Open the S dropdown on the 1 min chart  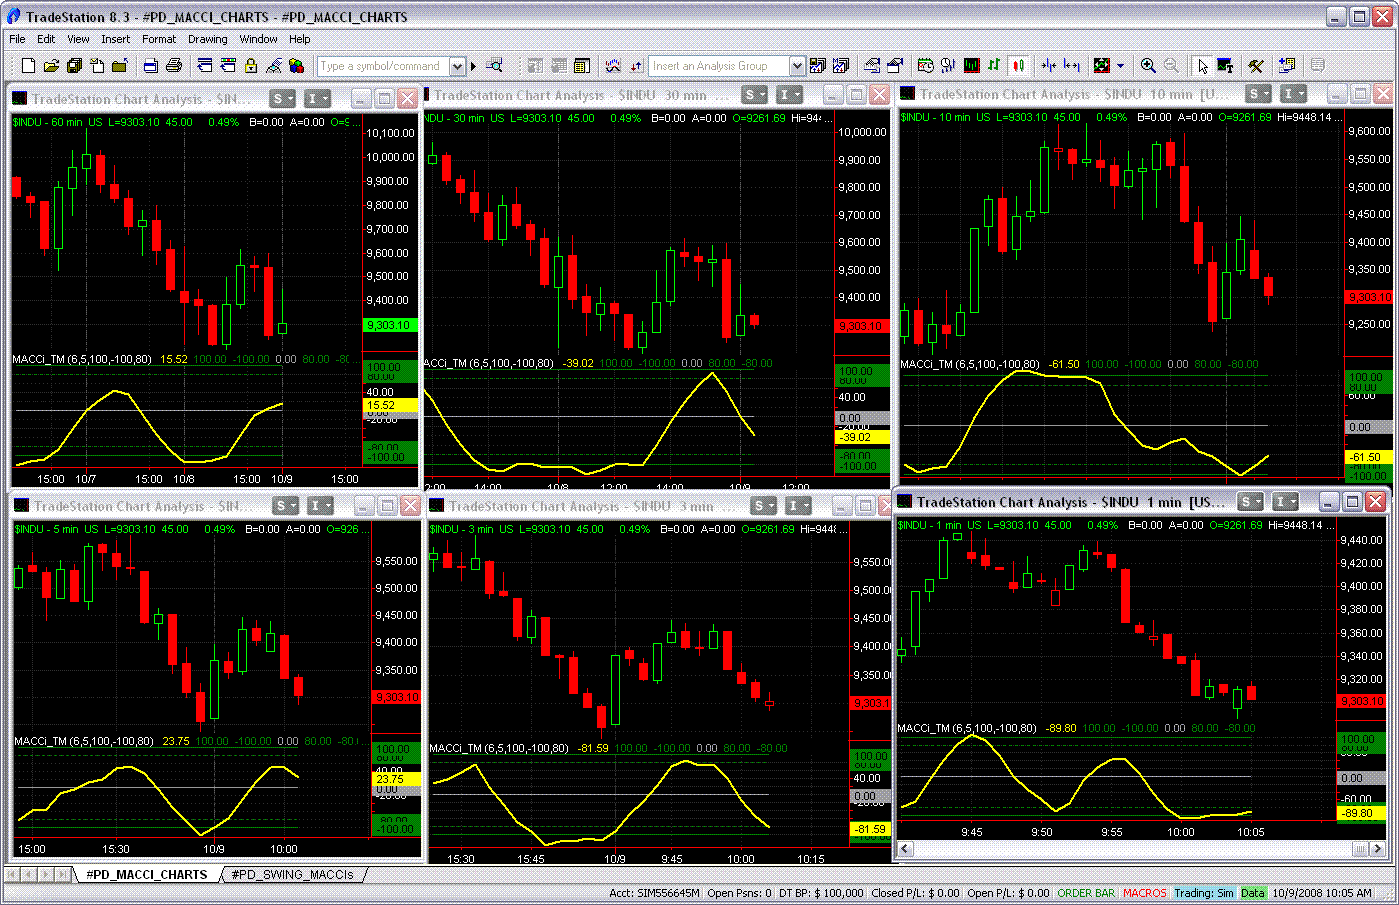(x=1250, y=502)
